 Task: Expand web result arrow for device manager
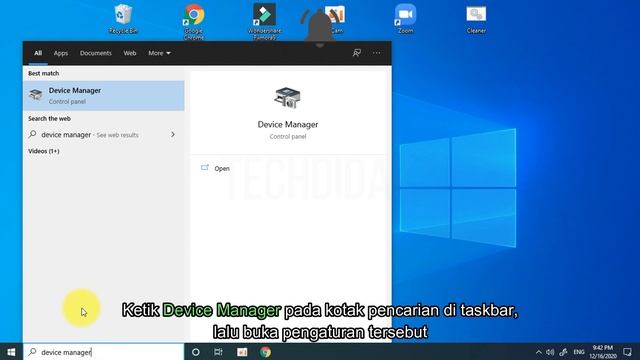173,134
